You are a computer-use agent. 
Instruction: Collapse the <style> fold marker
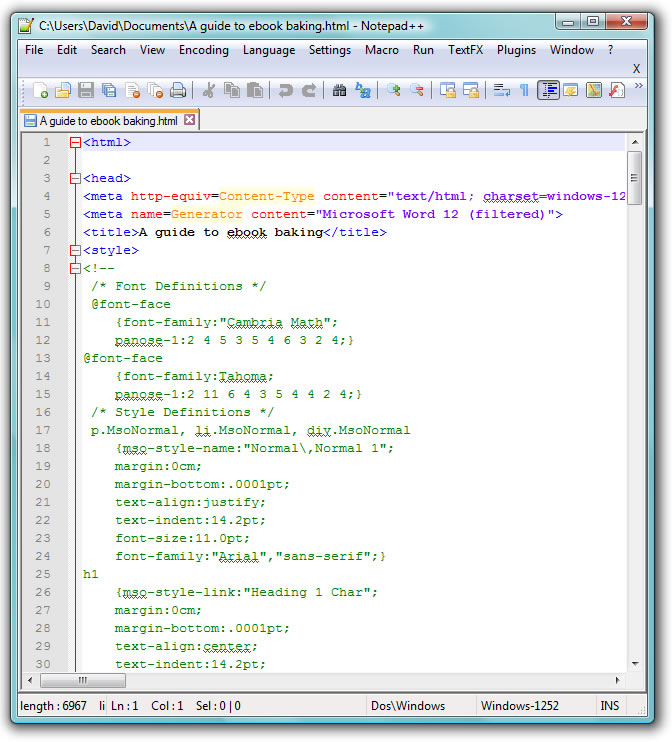75,251
